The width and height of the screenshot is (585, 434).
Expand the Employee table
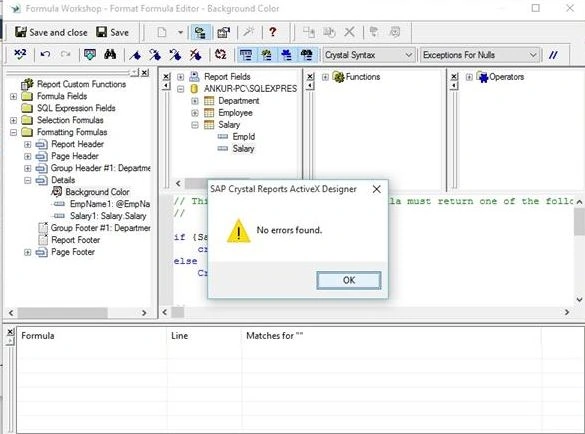pyautogui.click(x=195, y=113)
